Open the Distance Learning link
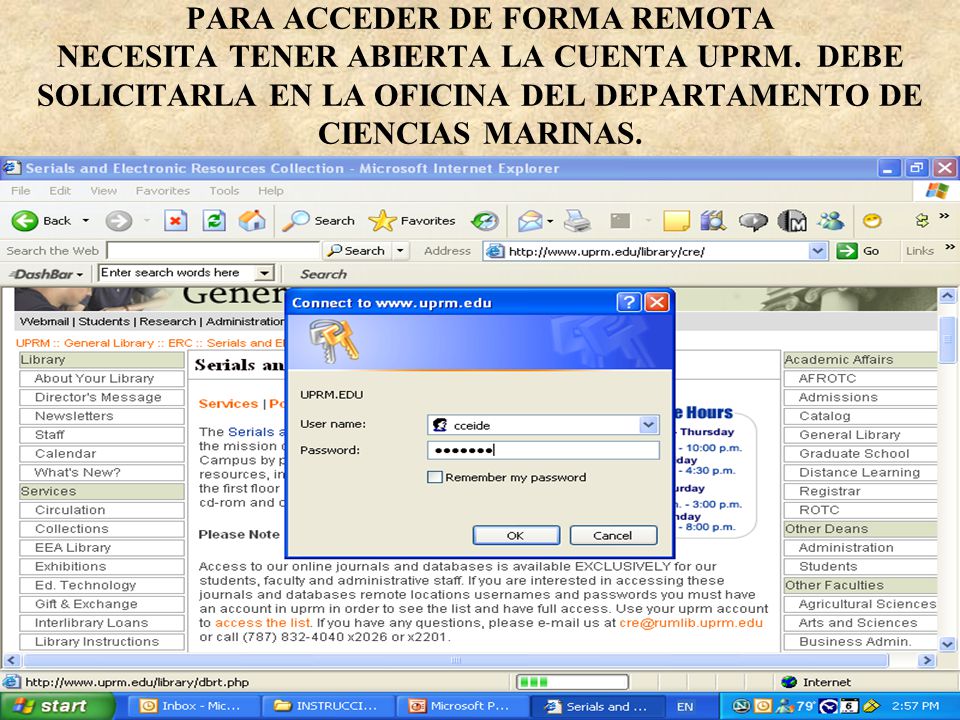The image size is (960, 720). coord(860,473)
